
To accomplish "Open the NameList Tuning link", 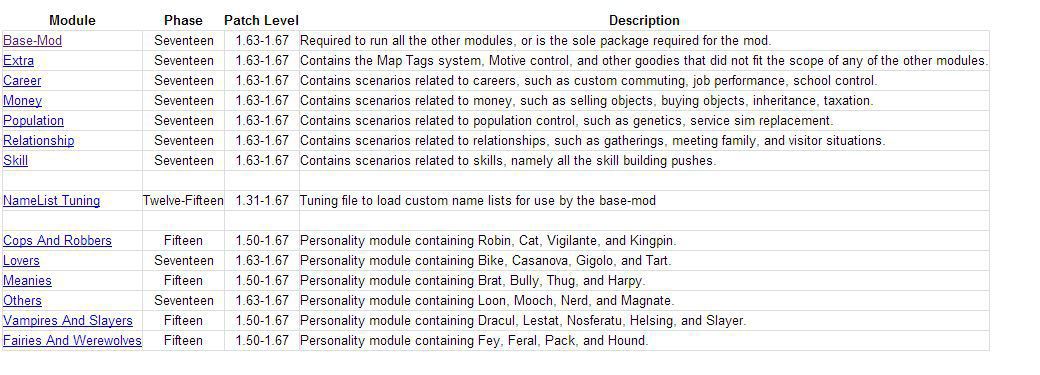I will (x=52, y=200).
